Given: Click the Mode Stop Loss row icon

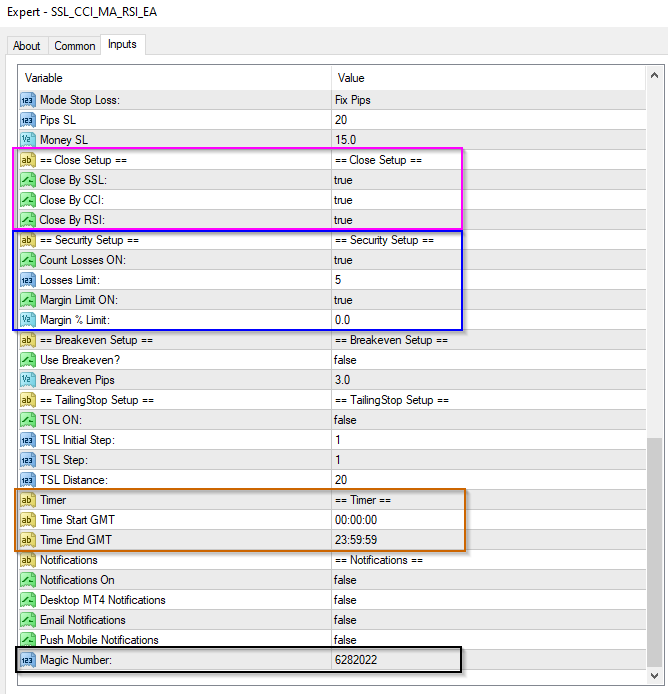Looking at the screenshot, I should coord(27,100).
